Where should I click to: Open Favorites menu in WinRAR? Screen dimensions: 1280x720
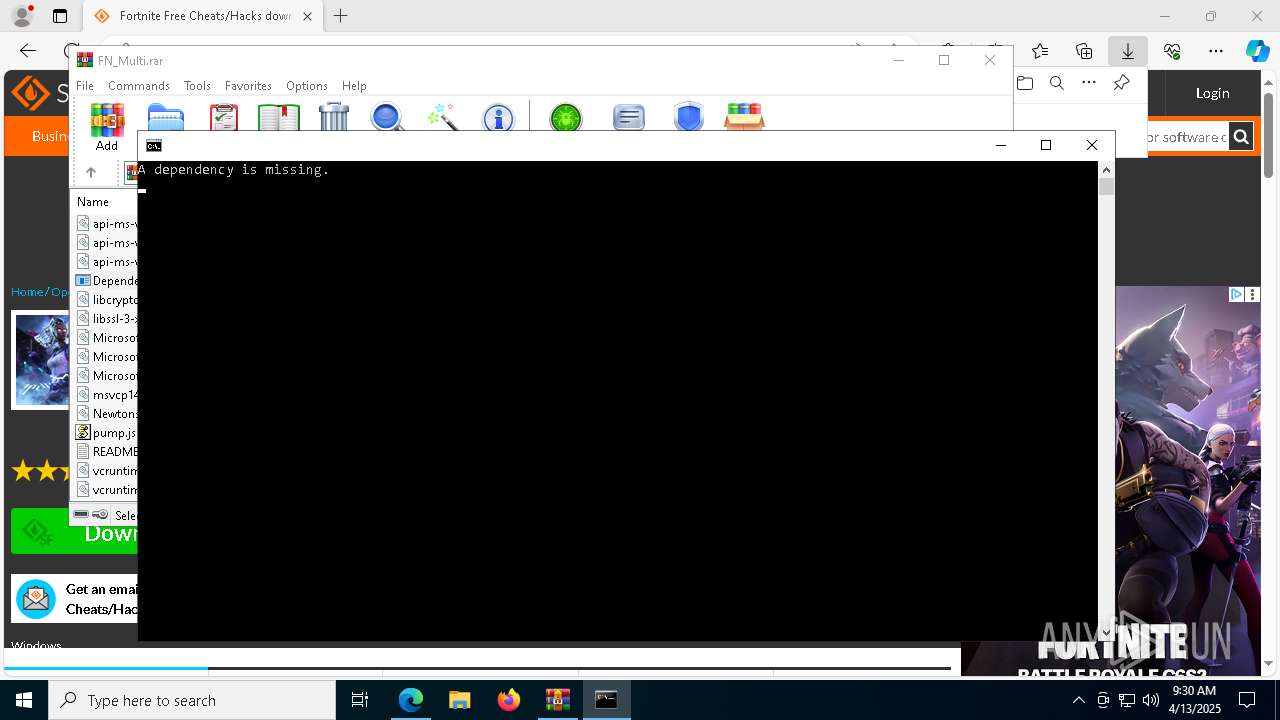[248, 86]
